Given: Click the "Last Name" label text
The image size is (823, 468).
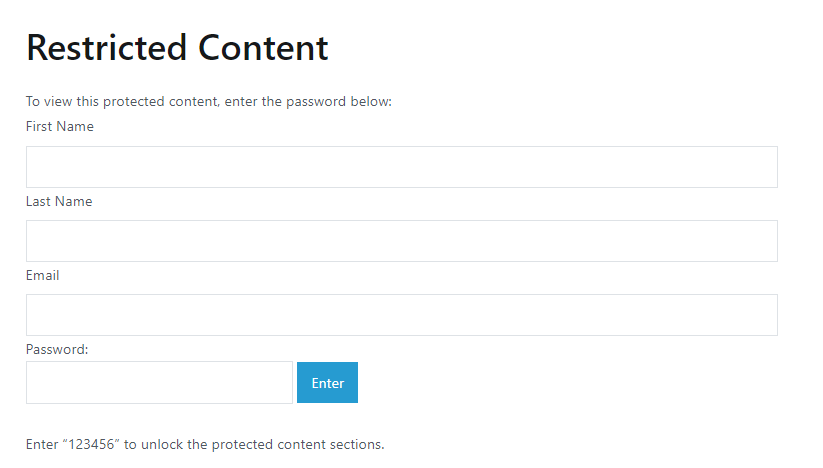Looking at the screenshot, I should pos(59,201).
